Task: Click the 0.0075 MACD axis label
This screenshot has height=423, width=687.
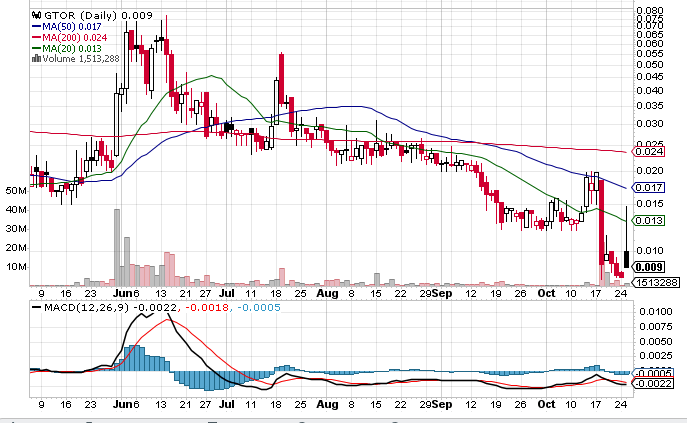Action: pos(655,327)
